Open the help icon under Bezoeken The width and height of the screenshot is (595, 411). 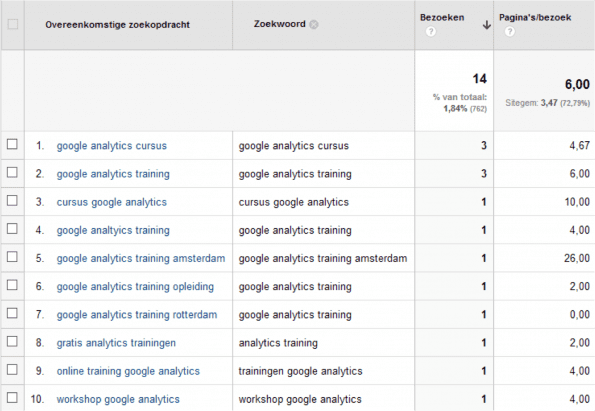coord(431,31)
